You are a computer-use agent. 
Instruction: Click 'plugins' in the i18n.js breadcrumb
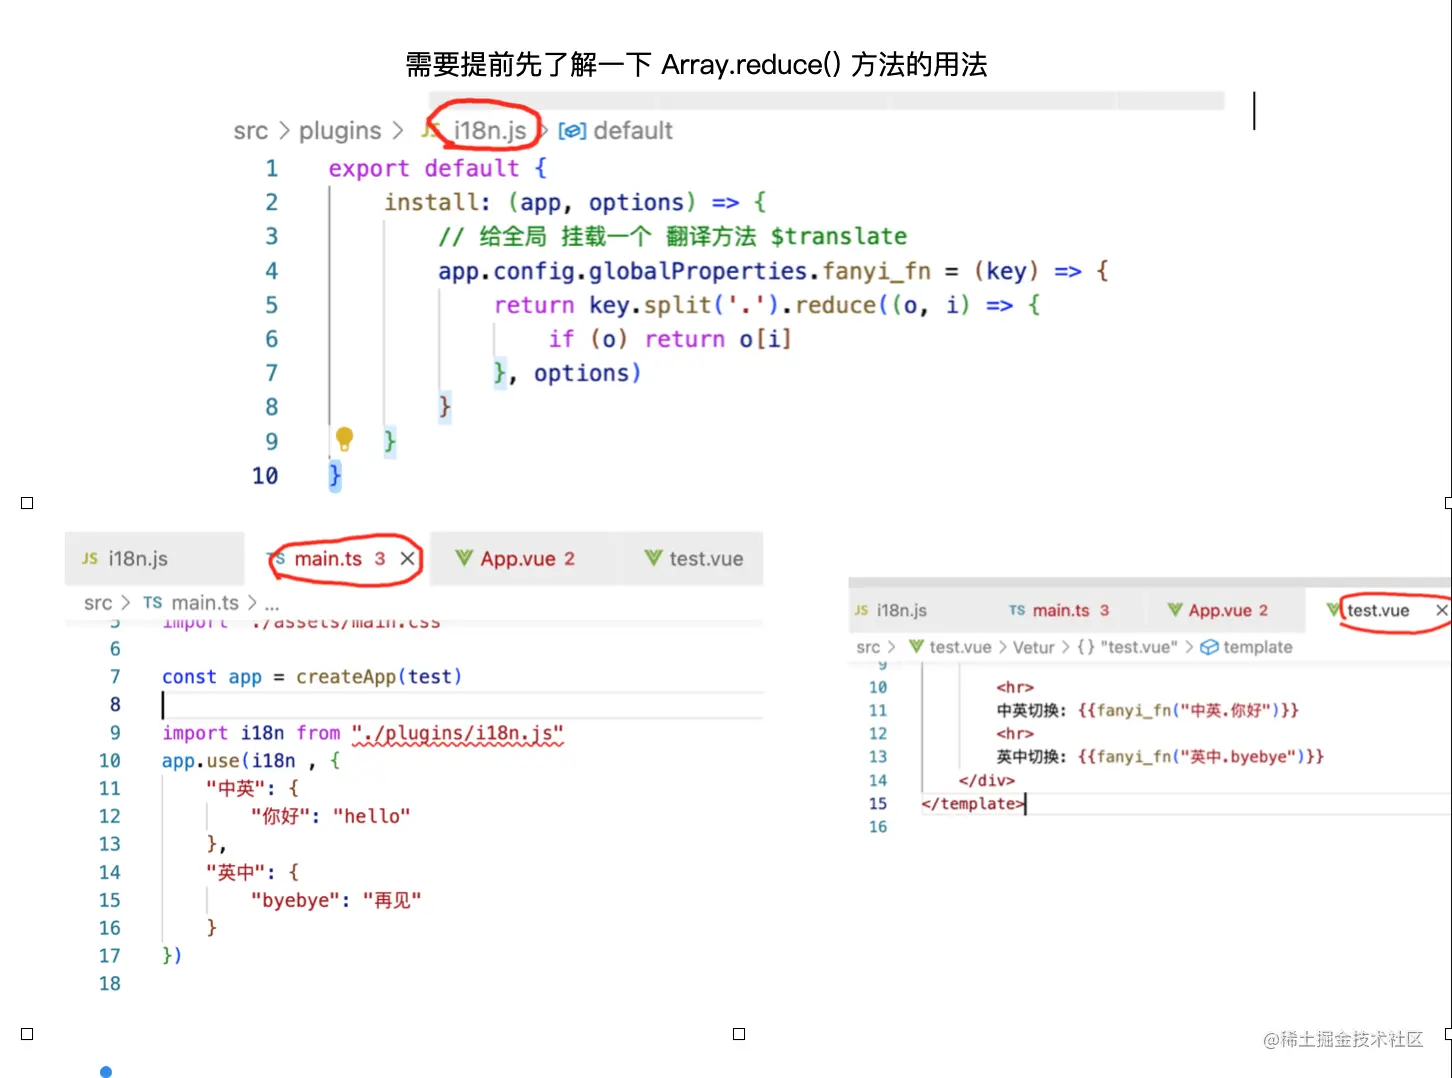tap(340, 131)
